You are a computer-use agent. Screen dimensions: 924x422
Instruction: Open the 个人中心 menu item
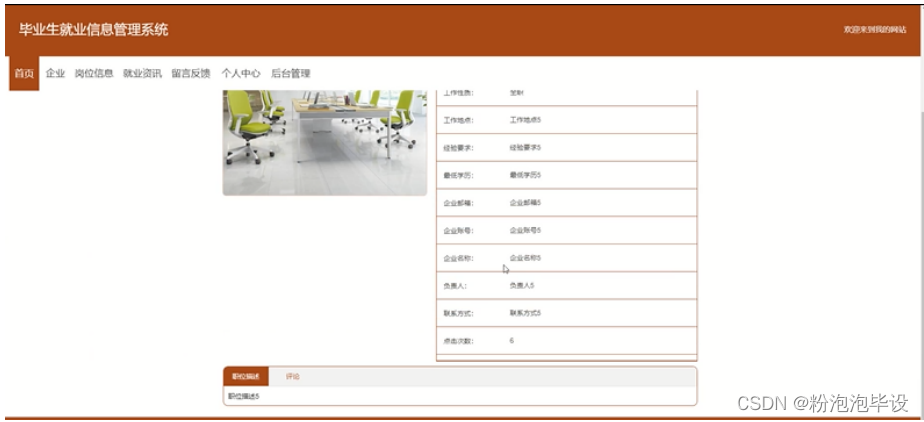click(240, 74)
